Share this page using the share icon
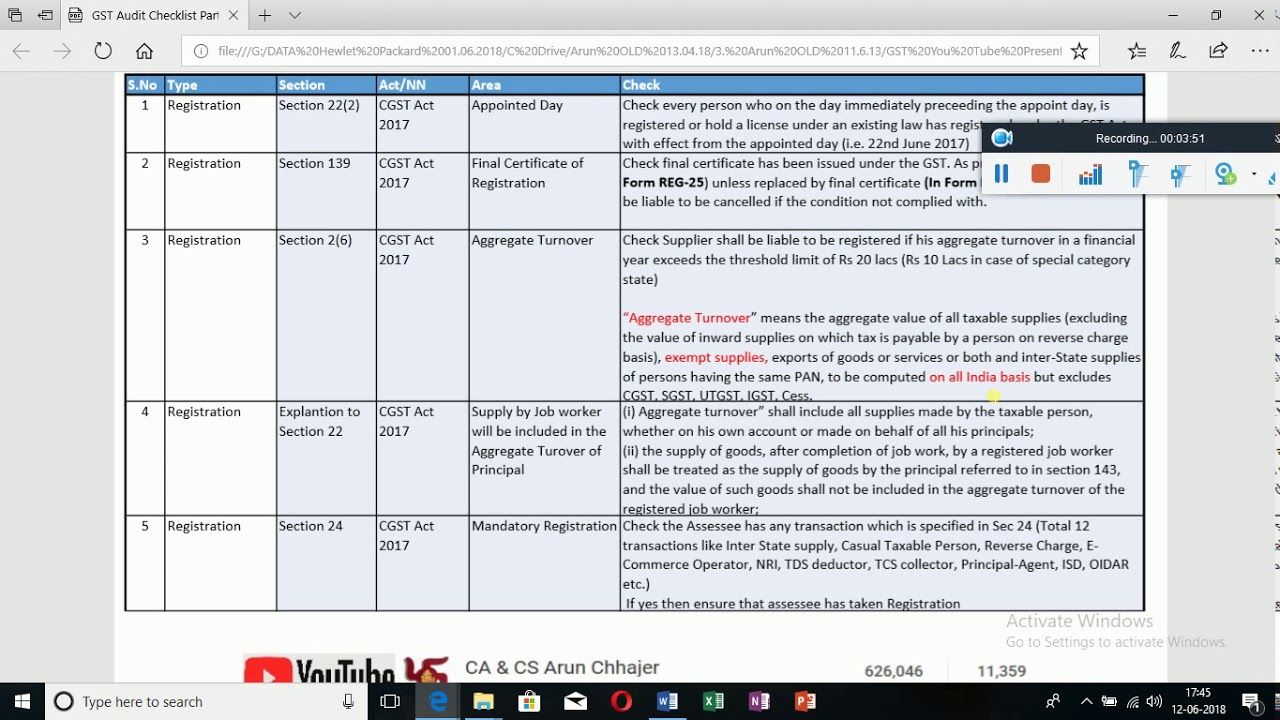This screenshot has height=720, width=1280. 1218,51
